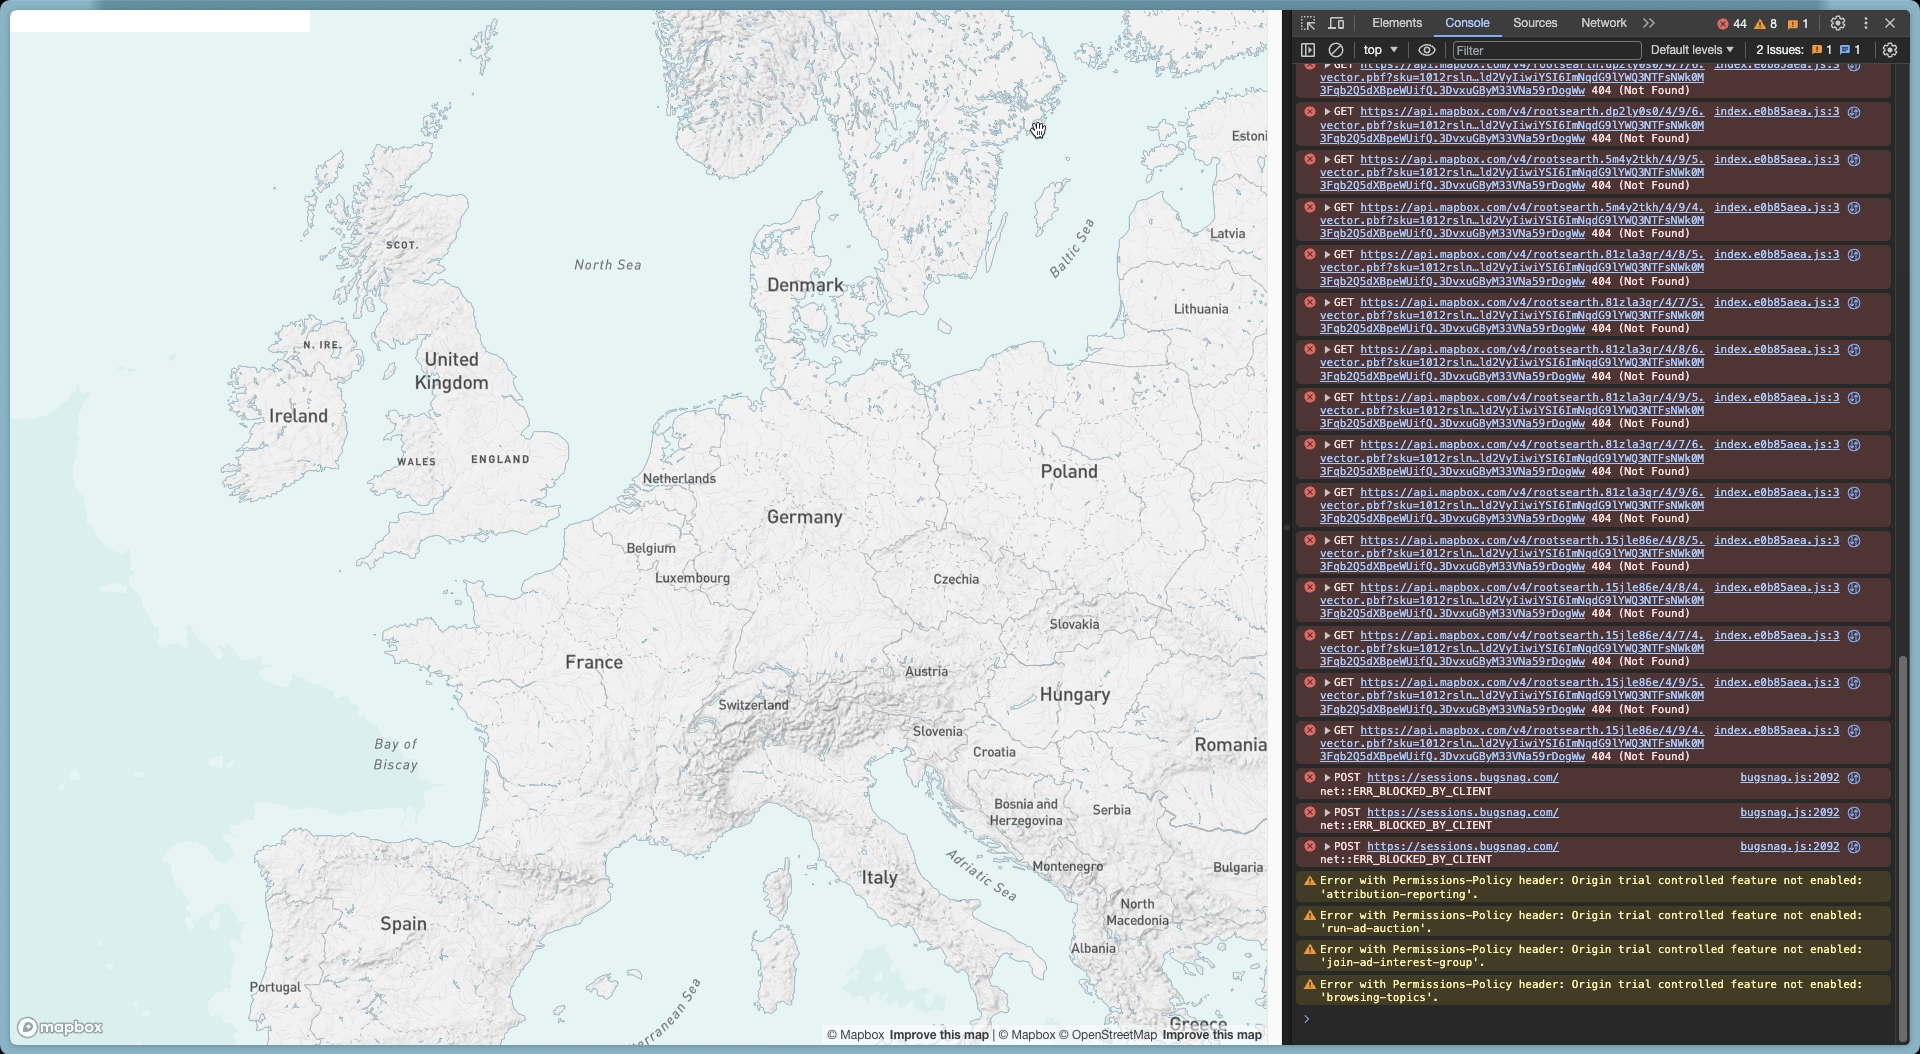Open index.e0b85aea.js:3 link on 5m4y2tkh/4/9/5 row
Screen dimensions: 1920x1054
1776,160
